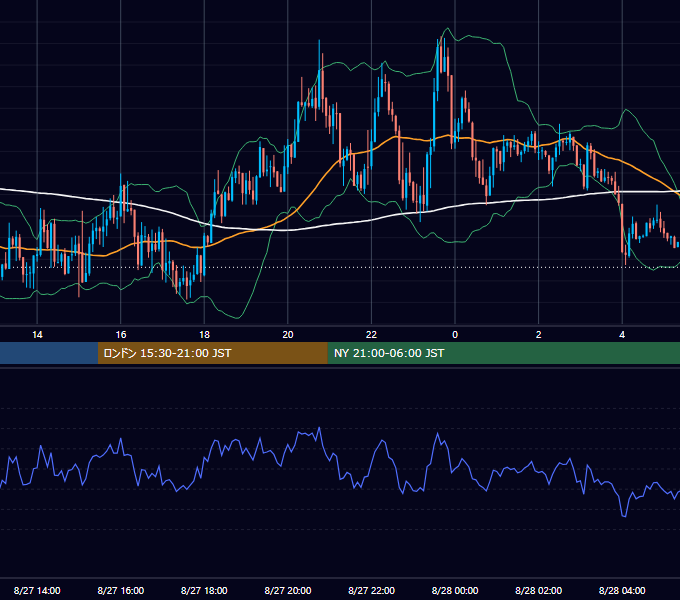This screenshot has height=600, width=680.
Task: Click the 8/27 20:00 label on the oscillator axis
Action: point(288,590)
